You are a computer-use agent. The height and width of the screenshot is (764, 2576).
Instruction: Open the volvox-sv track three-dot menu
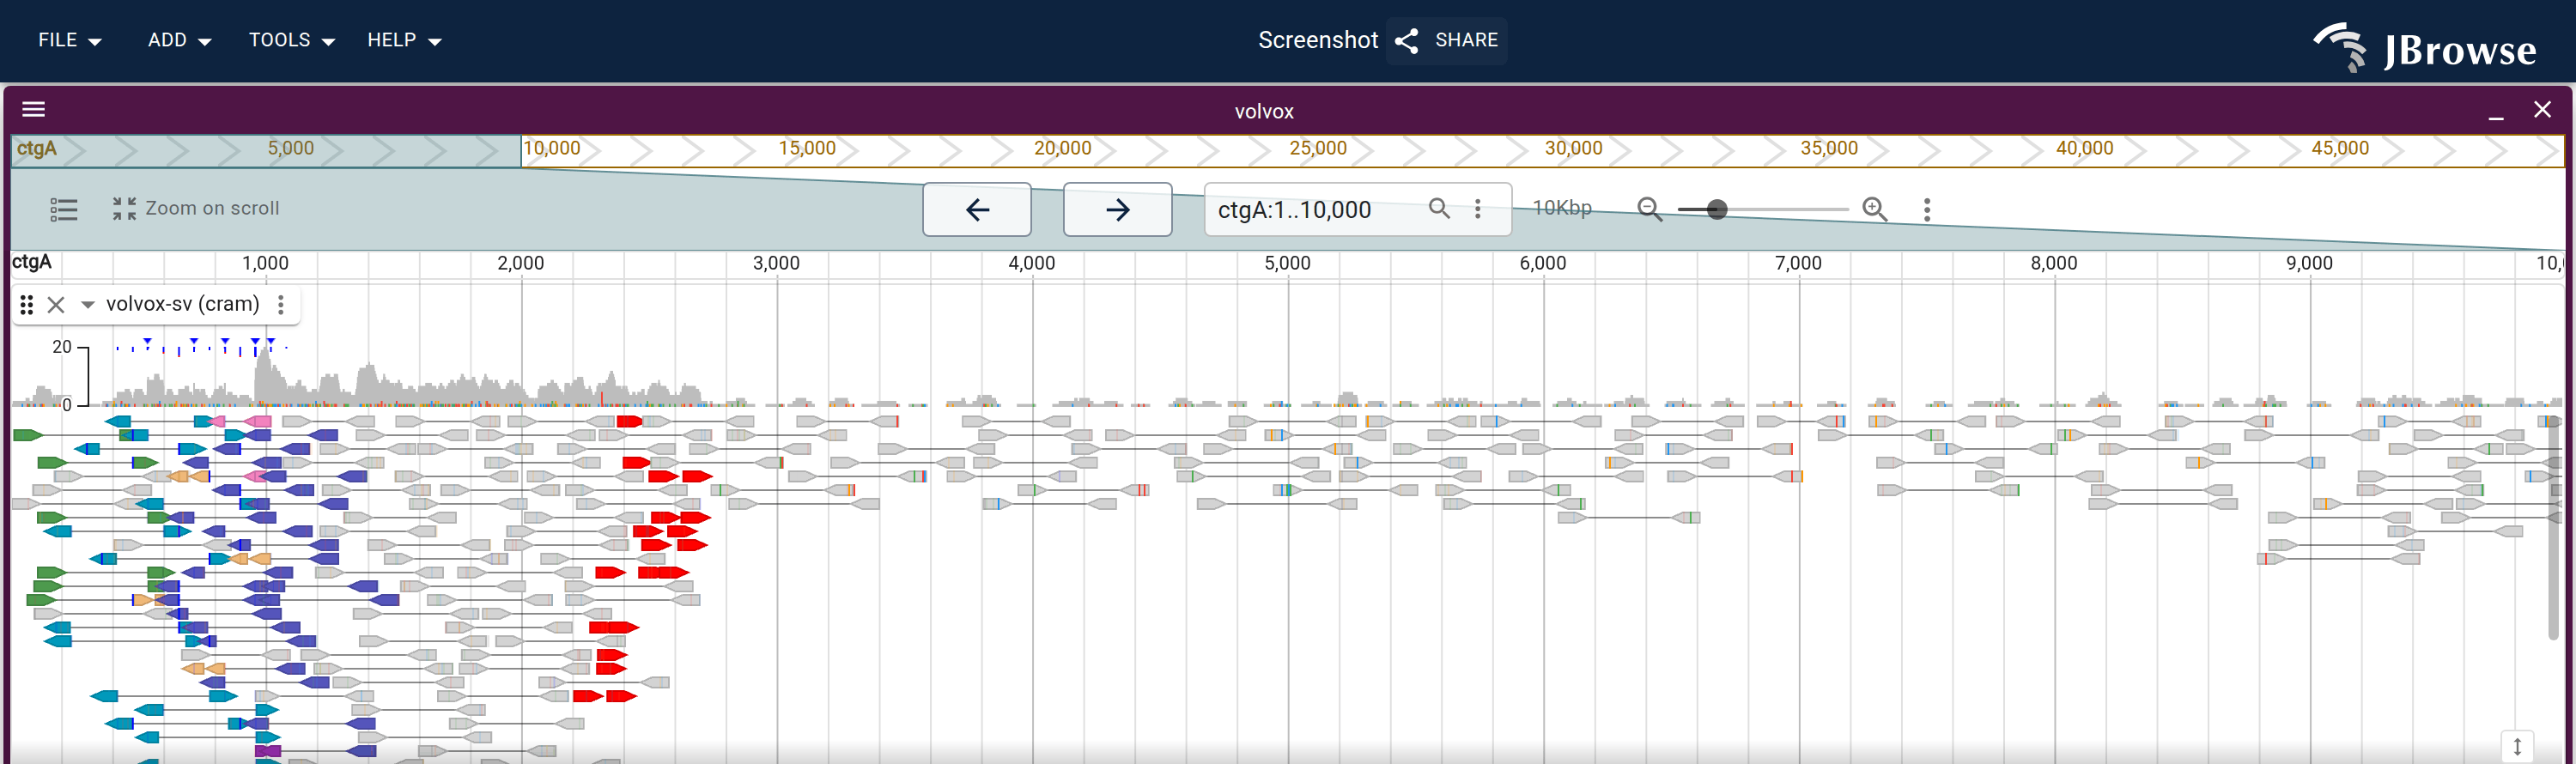coord(281,305)
